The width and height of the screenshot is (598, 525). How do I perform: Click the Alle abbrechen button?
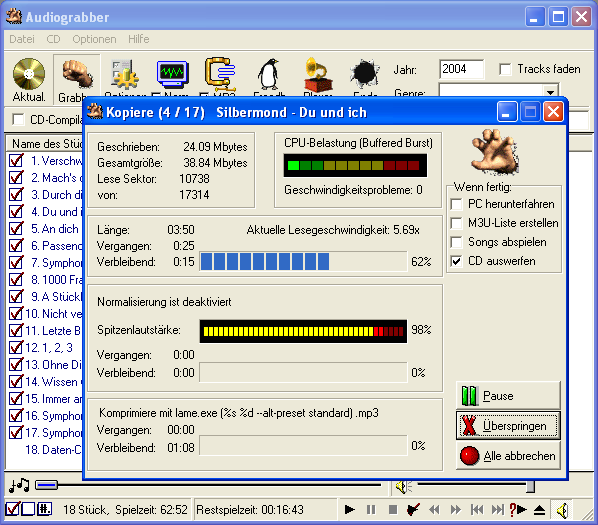(x=508, y=455)
